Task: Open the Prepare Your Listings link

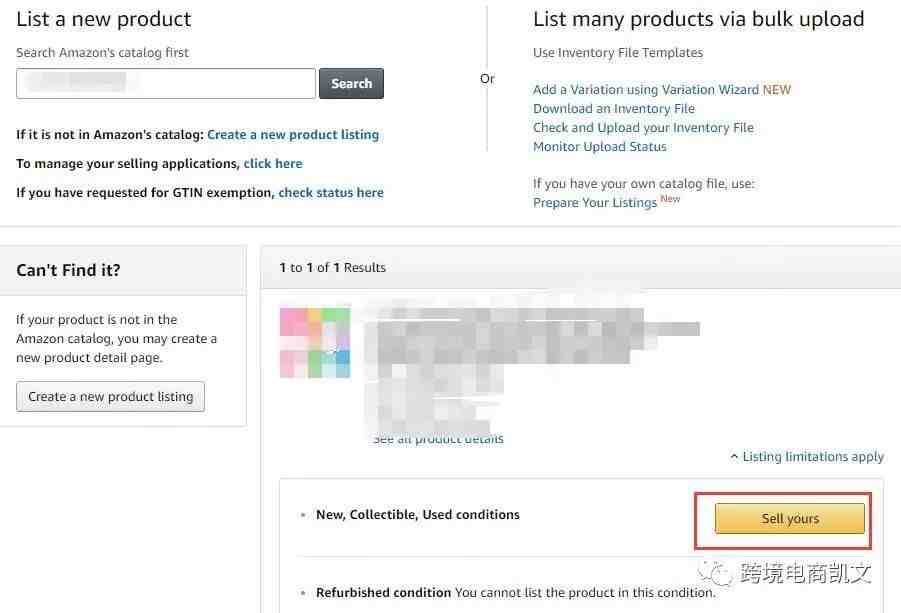Action: 595,202
